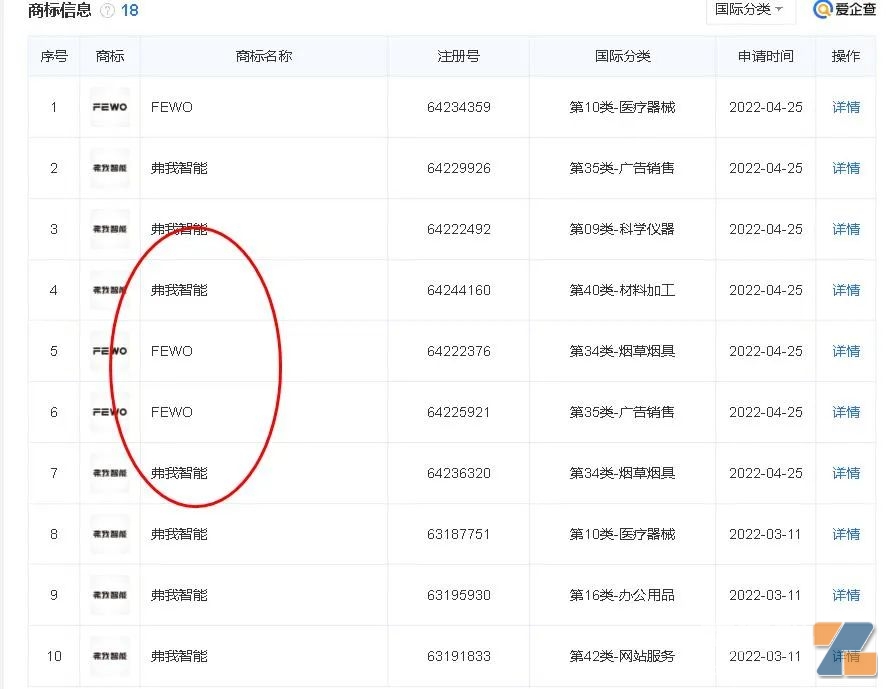Image resolution: width=888 pixels, height=689 pixels.
Task: Click the 注册号 64222376 table cell
Action: point(459,351)
